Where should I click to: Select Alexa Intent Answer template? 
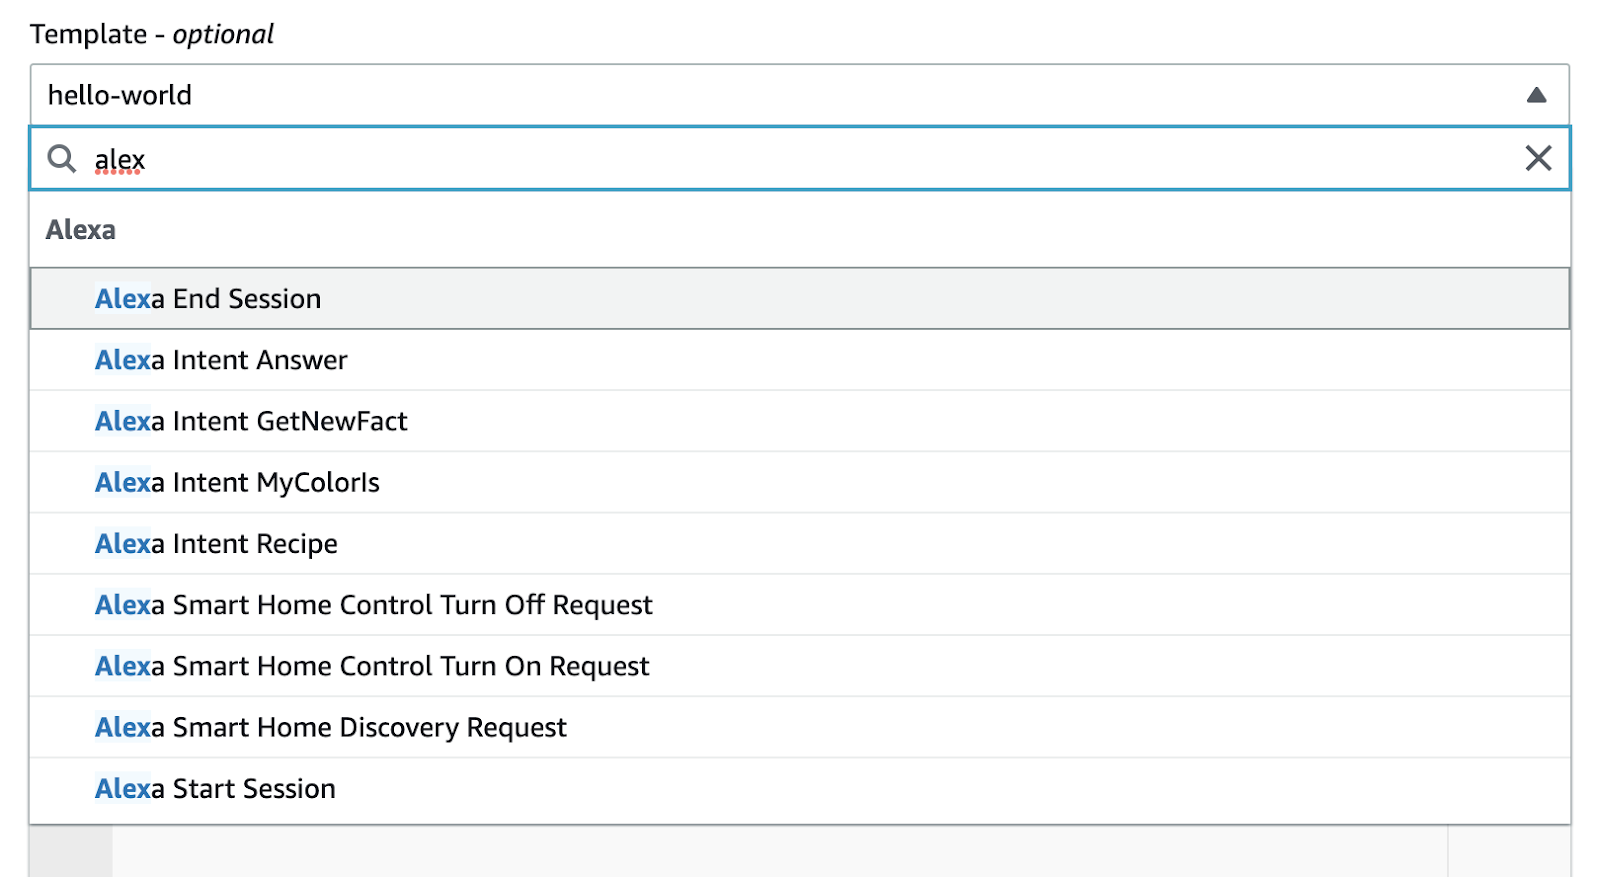[x=800, y=360]
